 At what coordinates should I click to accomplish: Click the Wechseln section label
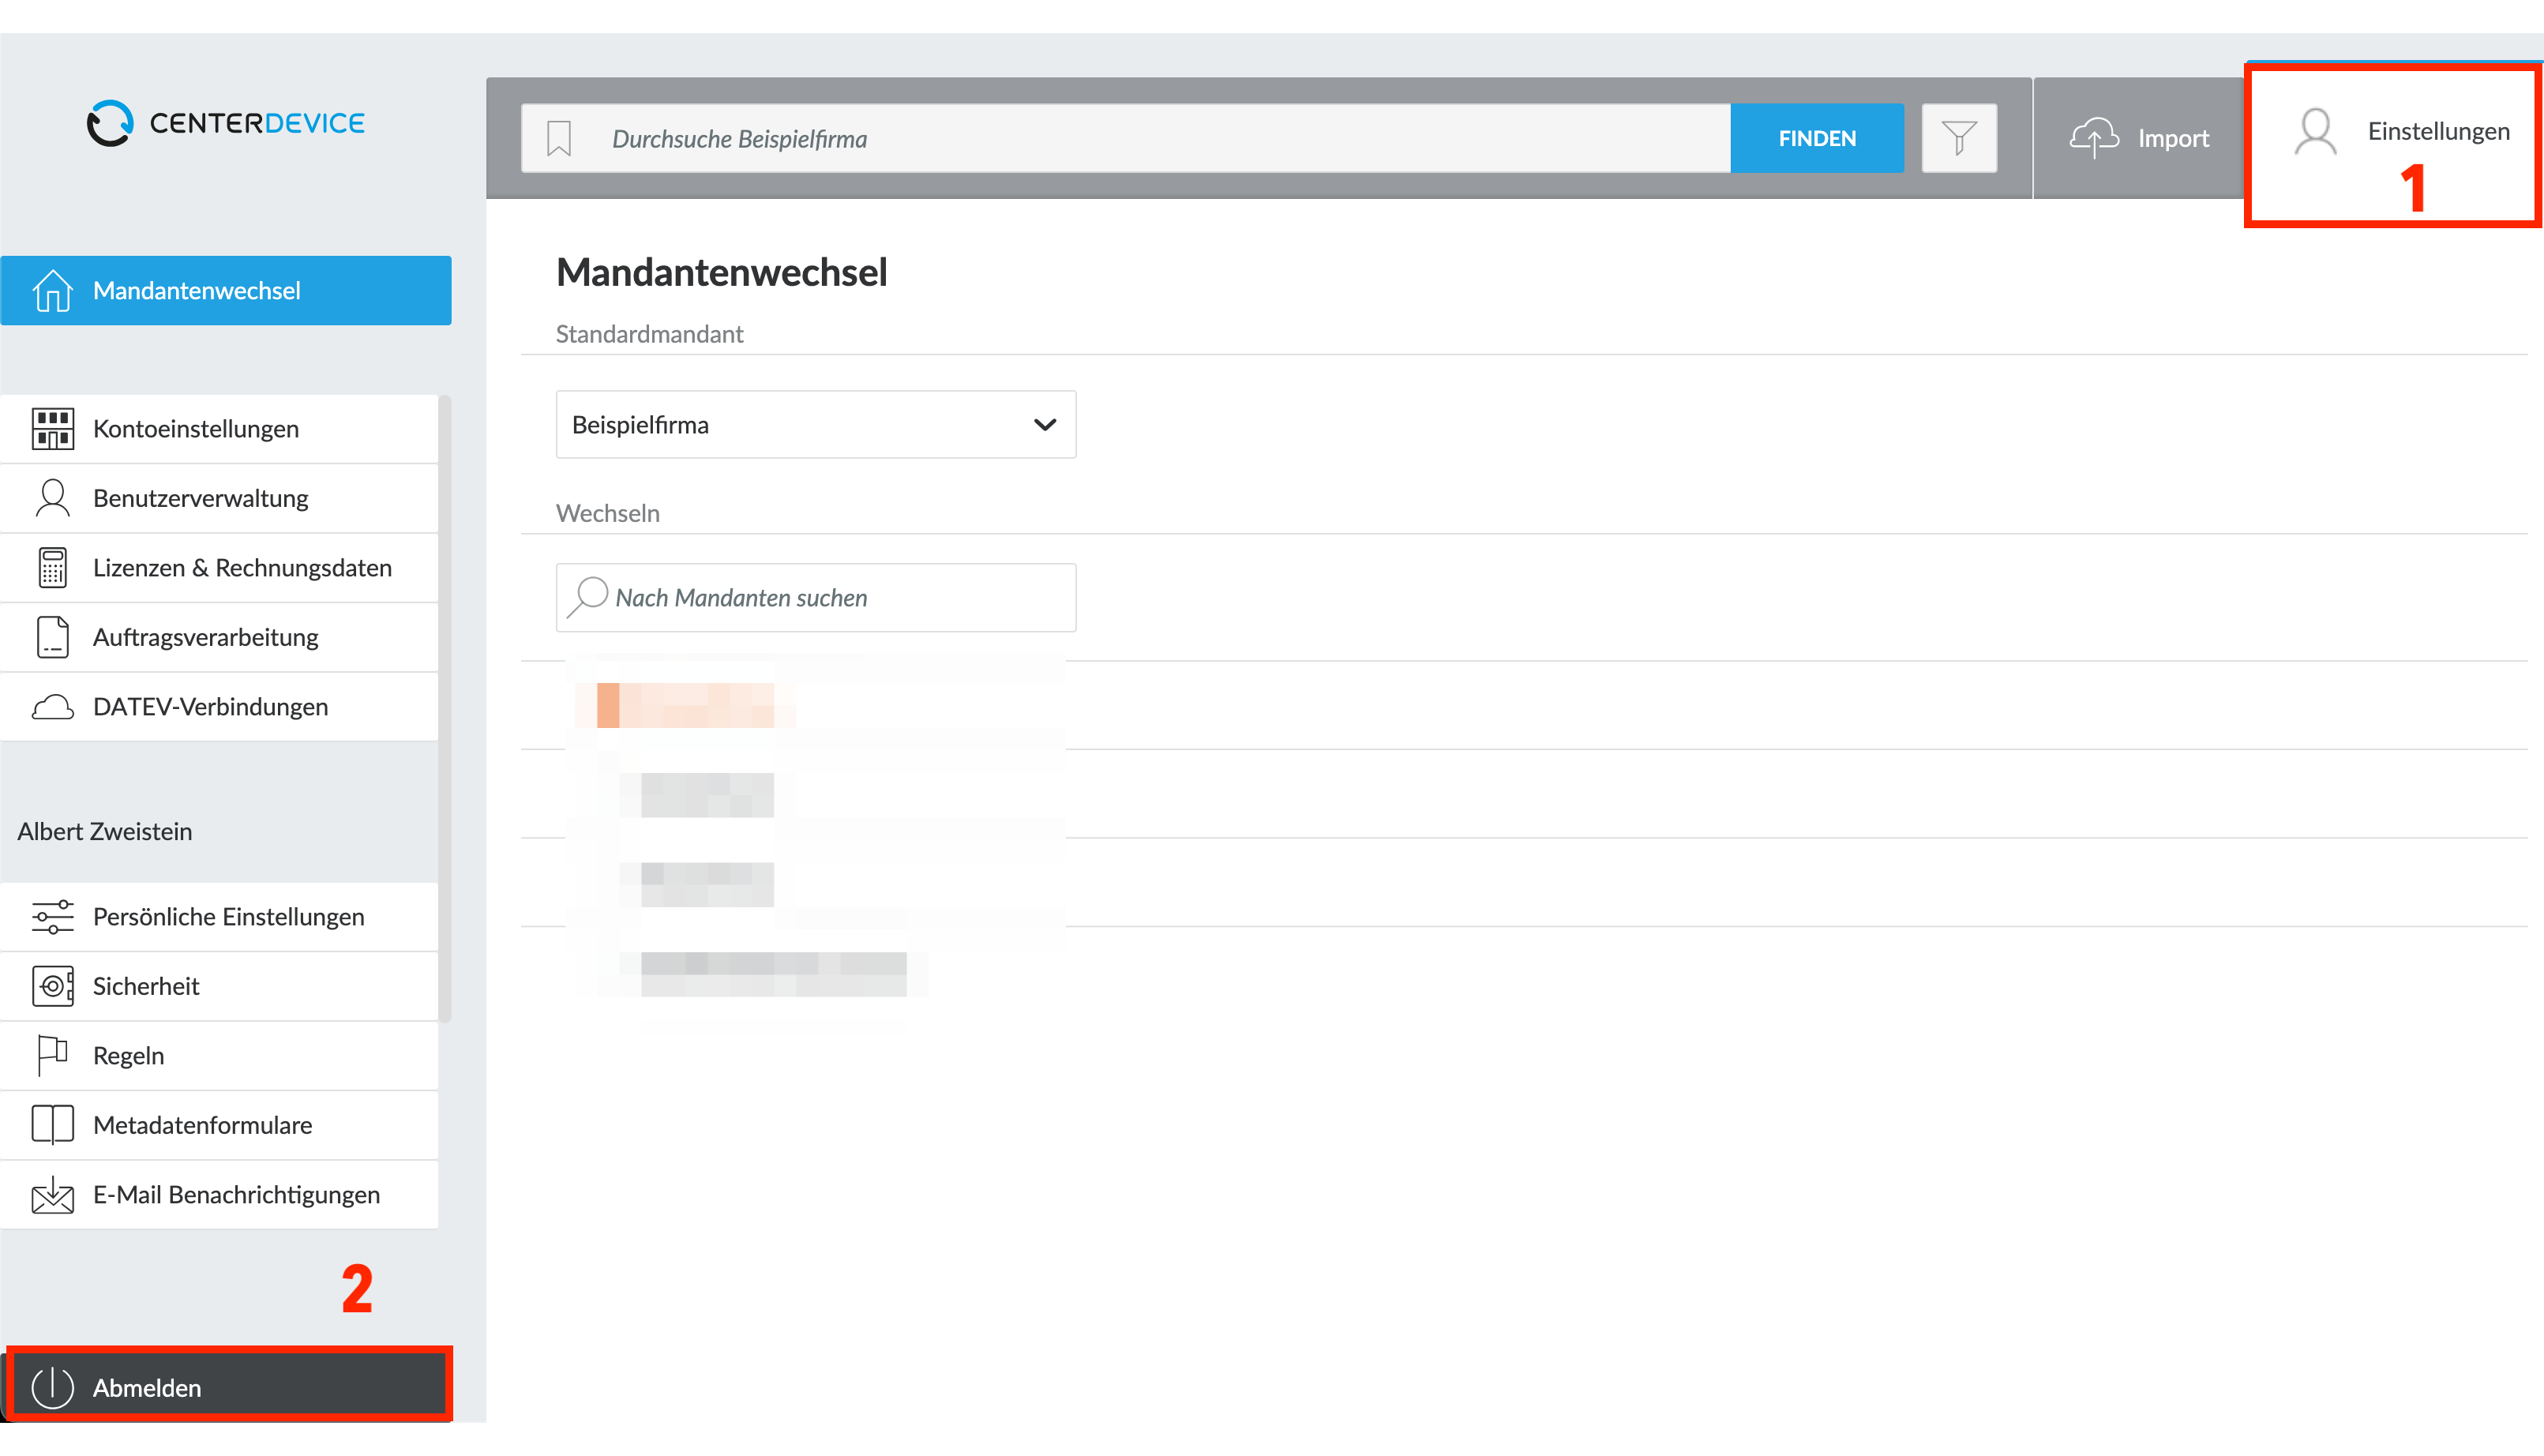tap(607, 513)
